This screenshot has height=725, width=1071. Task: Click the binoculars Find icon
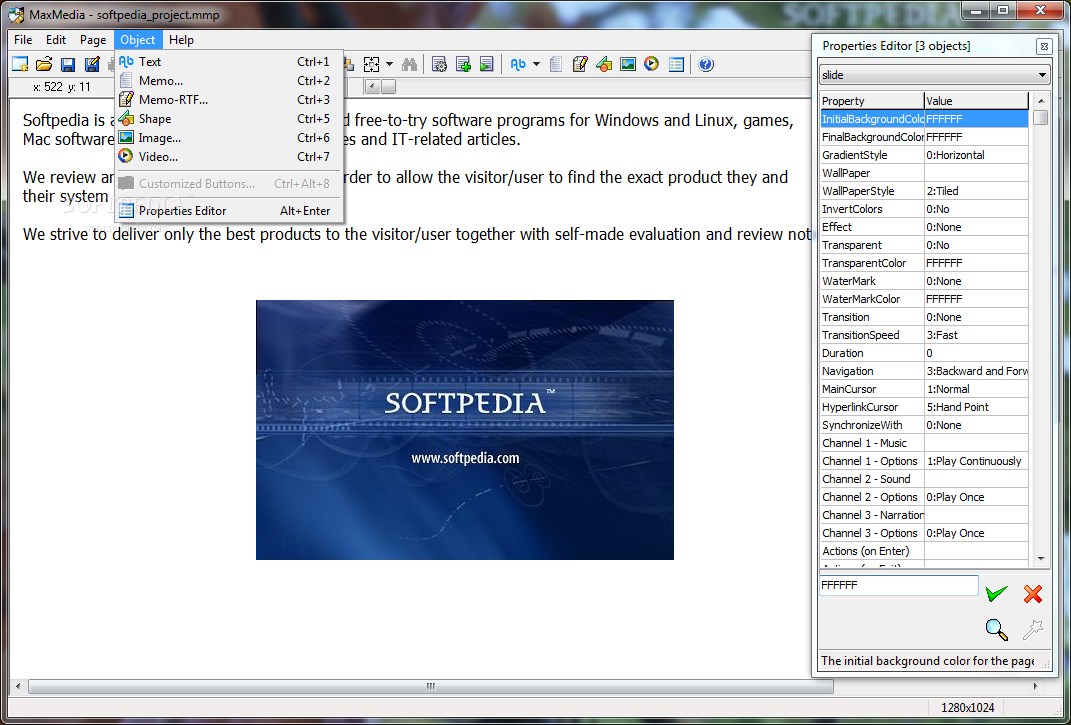[x=409, y=64]
